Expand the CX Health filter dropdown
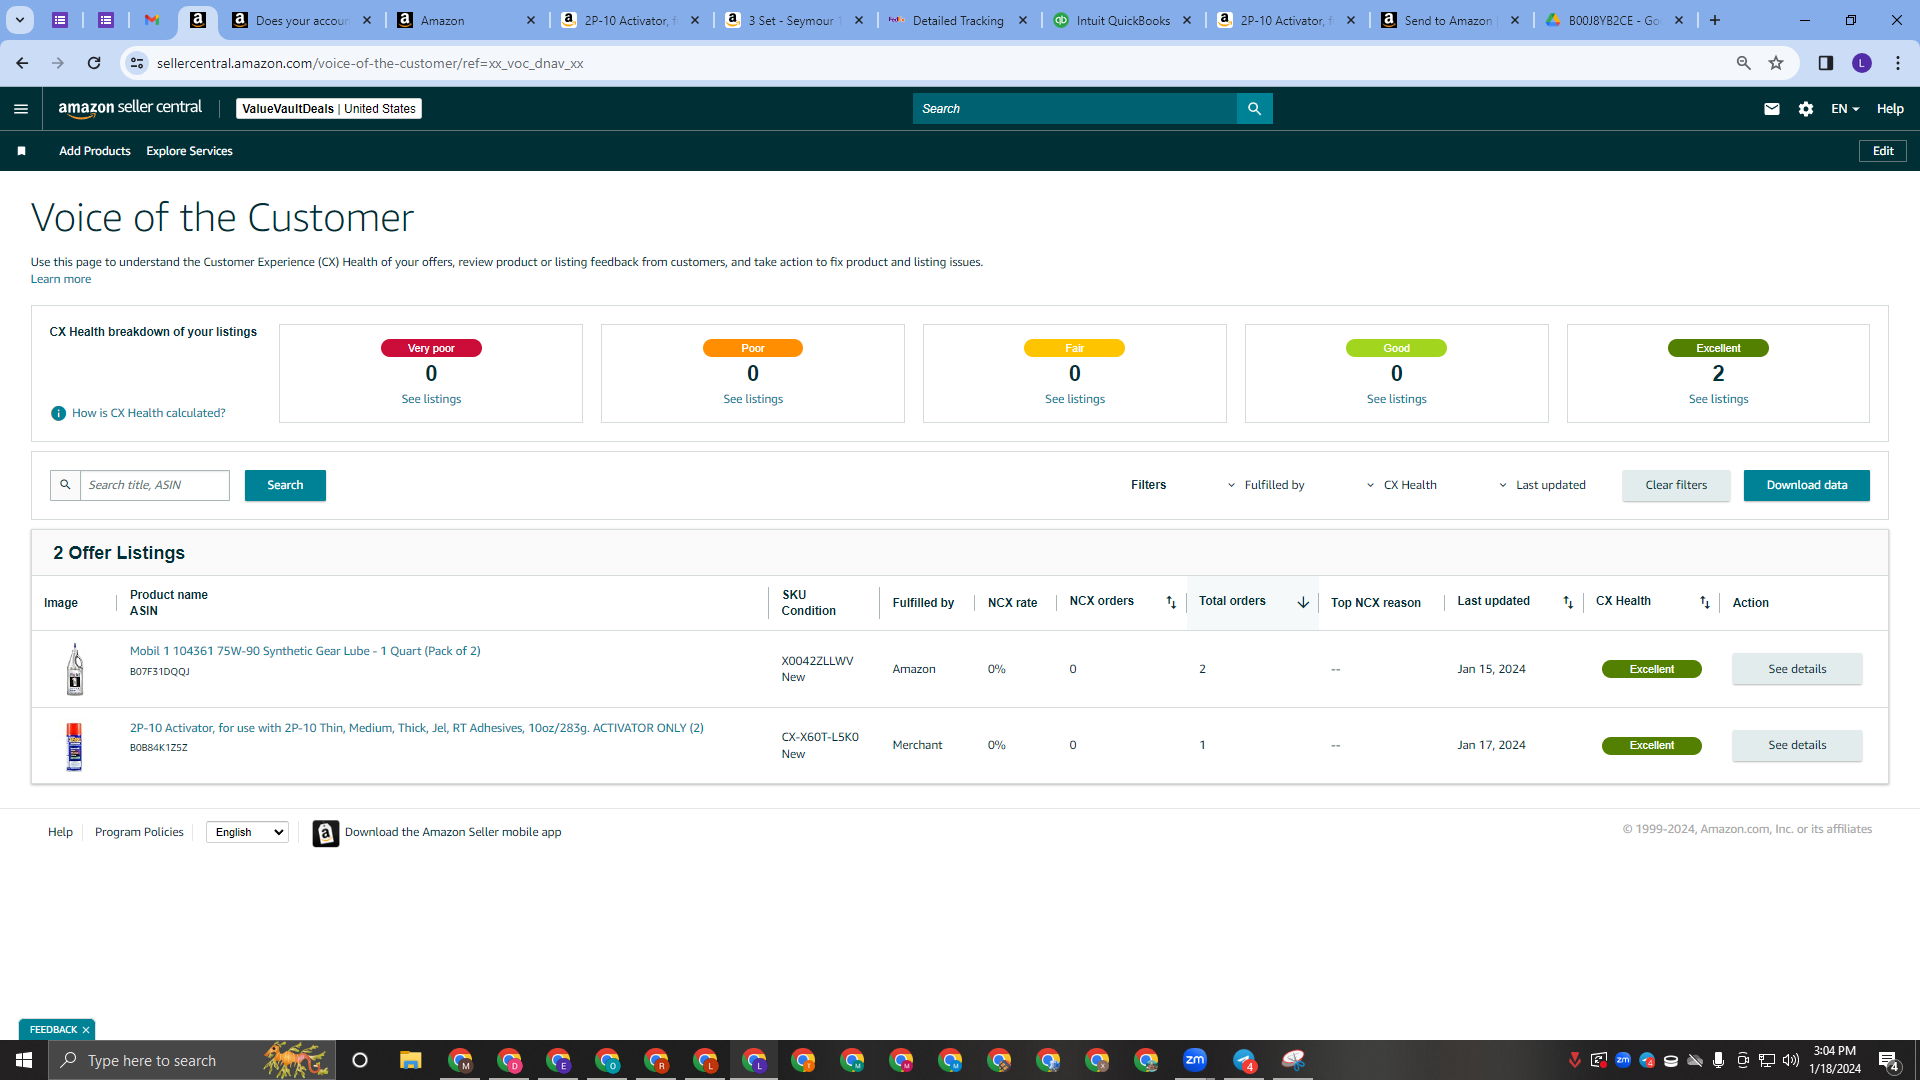1920x1080 pixels. 1402,485
